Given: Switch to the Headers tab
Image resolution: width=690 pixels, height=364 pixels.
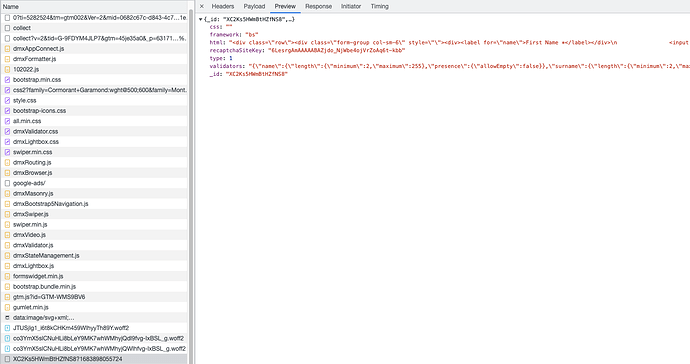Looking at the screenshot, I should [223, 6].
